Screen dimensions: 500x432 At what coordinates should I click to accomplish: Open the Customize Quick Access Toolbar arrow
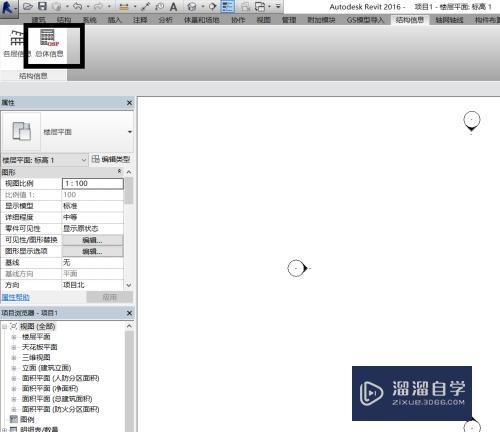coord(278,6)
